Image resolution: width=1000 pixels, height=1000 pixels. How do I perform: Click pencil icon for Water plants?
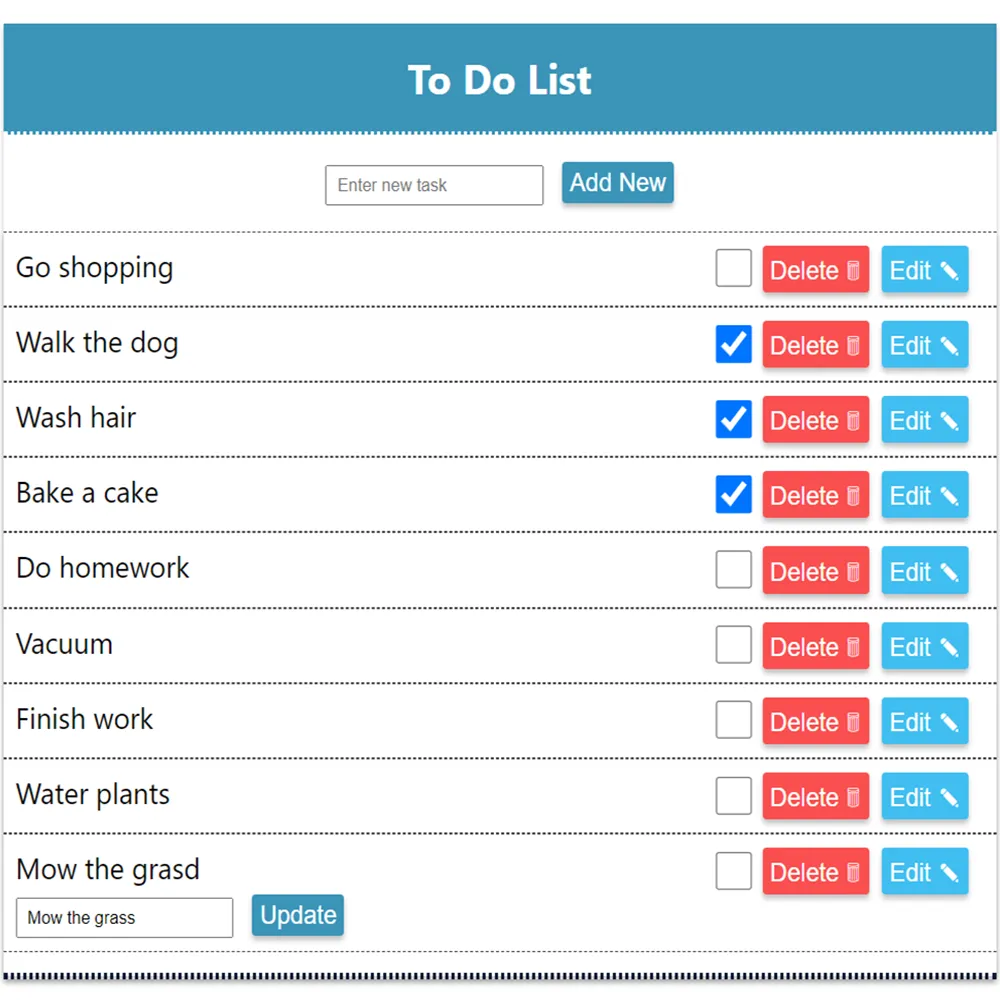(949, 798)
